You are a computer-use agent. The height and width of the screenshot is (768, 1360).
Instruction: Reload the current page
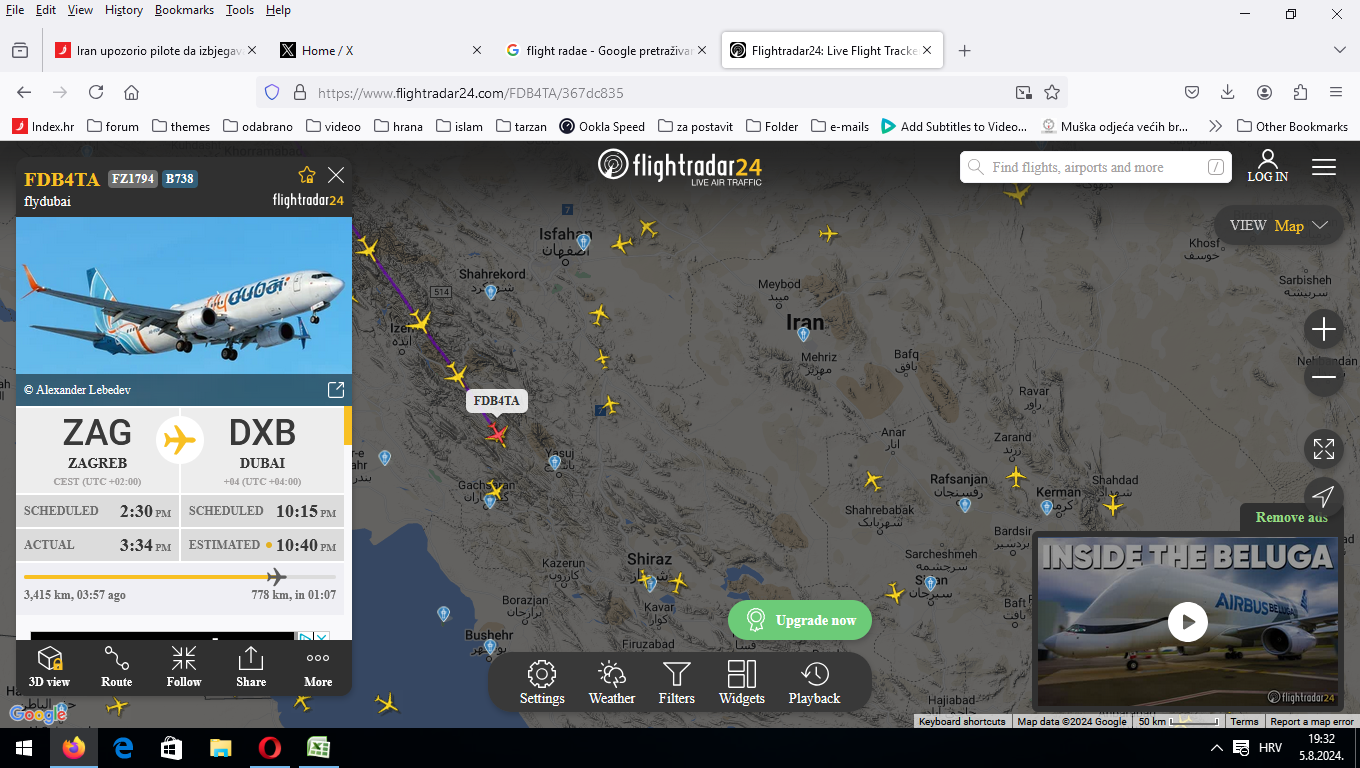click(96, 92)
